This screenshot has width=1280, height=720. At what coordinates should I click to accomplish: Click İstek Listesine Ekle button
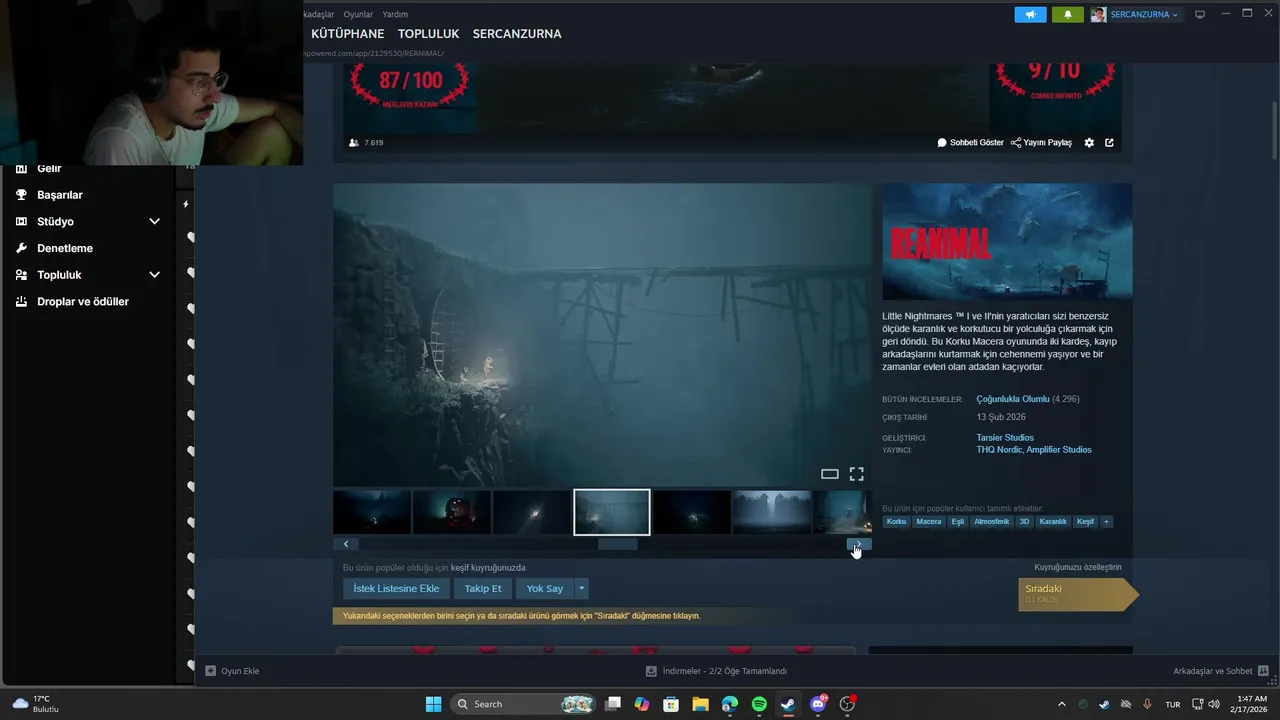point(396,588)
